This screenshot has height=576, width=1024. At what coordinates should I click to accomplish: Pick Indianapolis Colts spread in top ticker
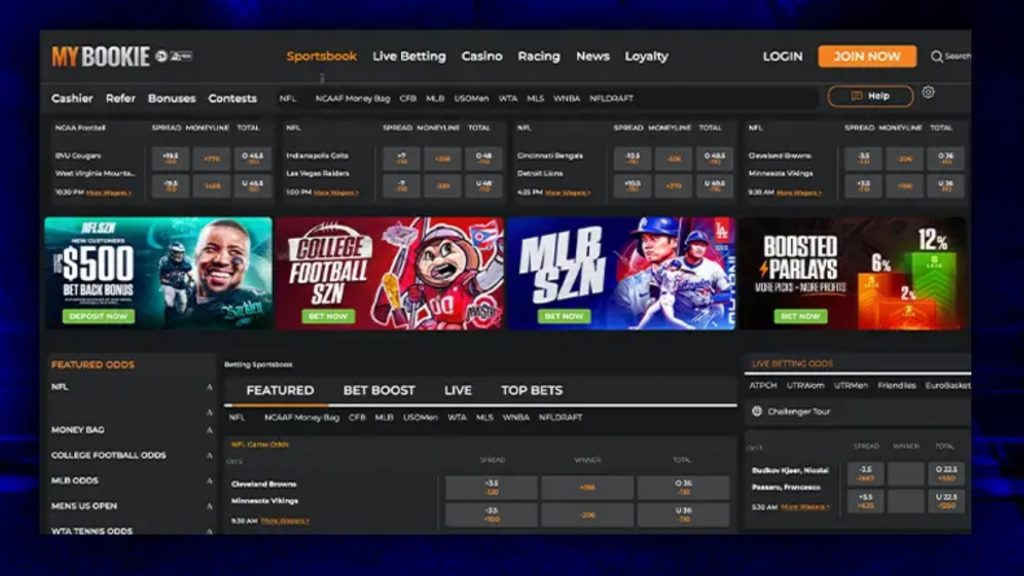click(402, 159)
